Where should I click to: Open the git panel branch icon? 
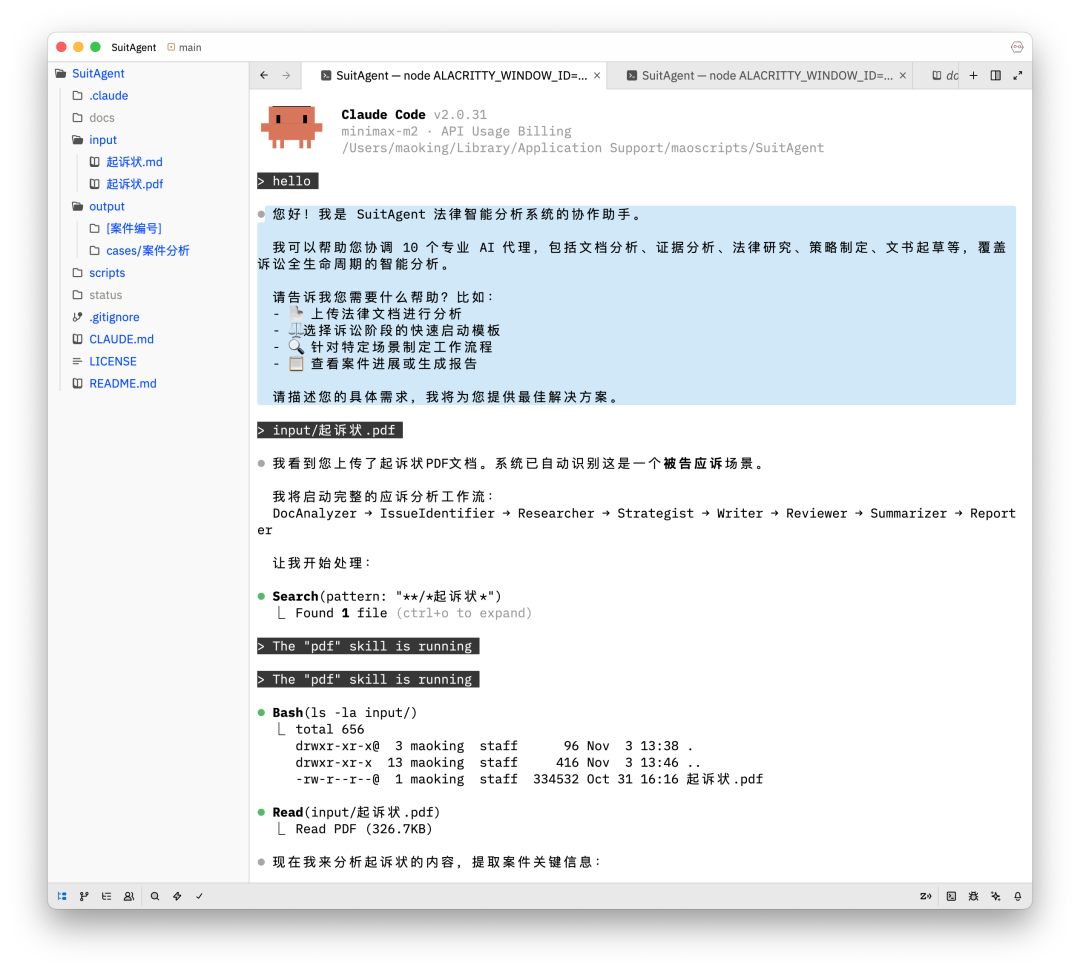point(84,896)
